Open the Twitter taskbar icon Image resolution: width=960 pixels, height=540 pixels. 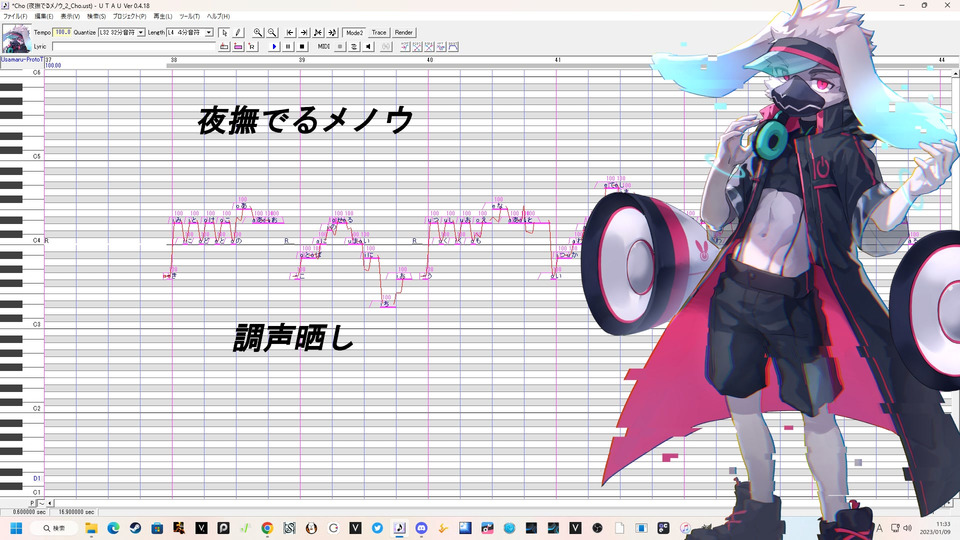click(x=377, y=528)
